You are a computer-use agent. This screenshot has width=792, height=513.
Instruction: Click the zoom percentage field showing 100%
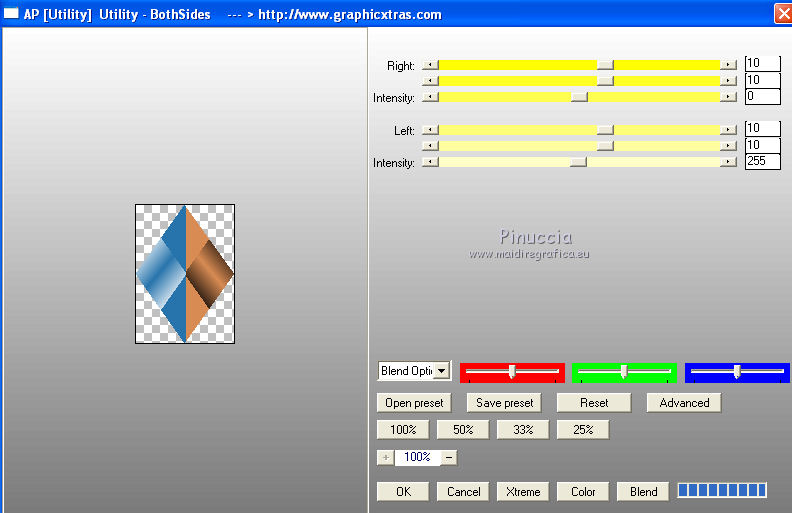pyautogui.click(x=417, y=457)
